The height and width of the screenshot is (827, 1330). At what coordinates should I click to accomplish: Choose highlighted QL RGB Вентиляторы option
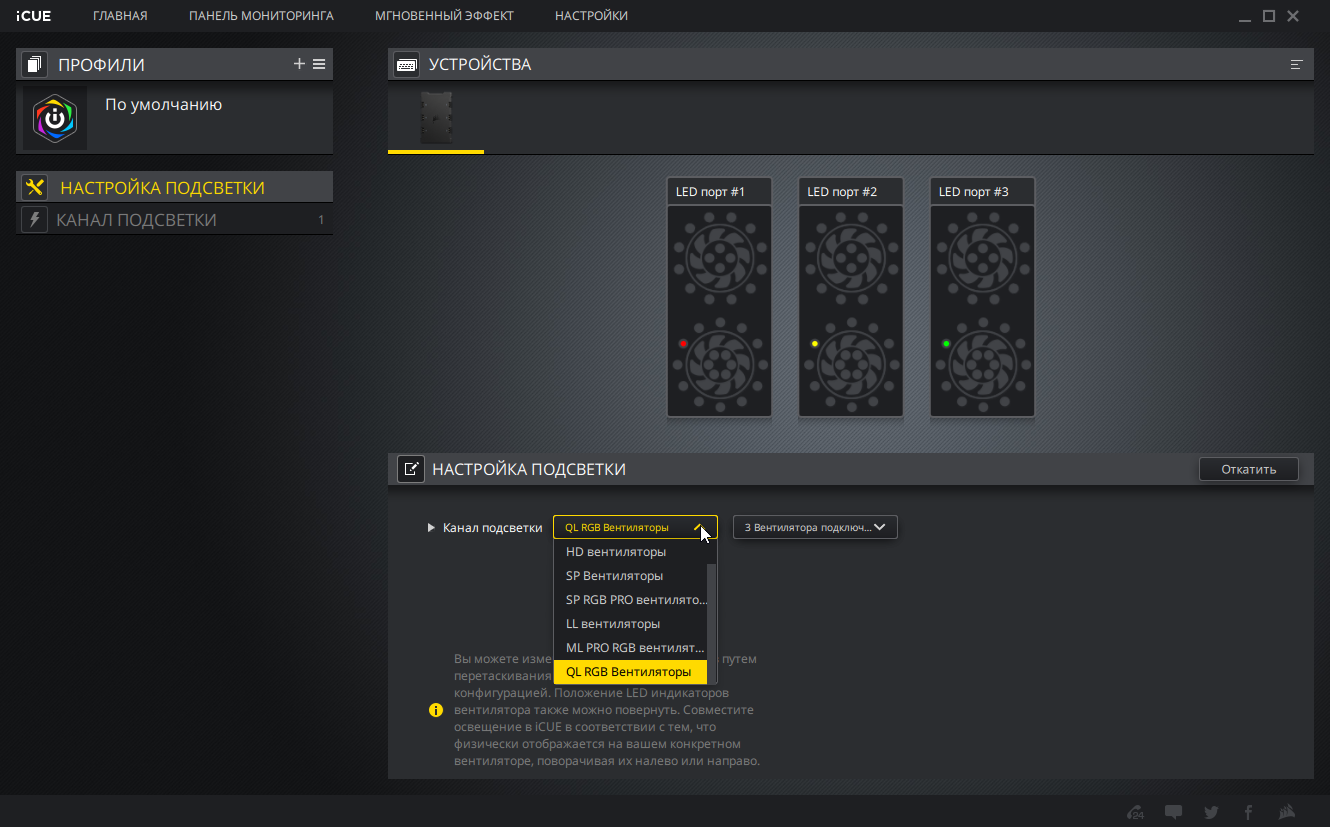[630, 672]
